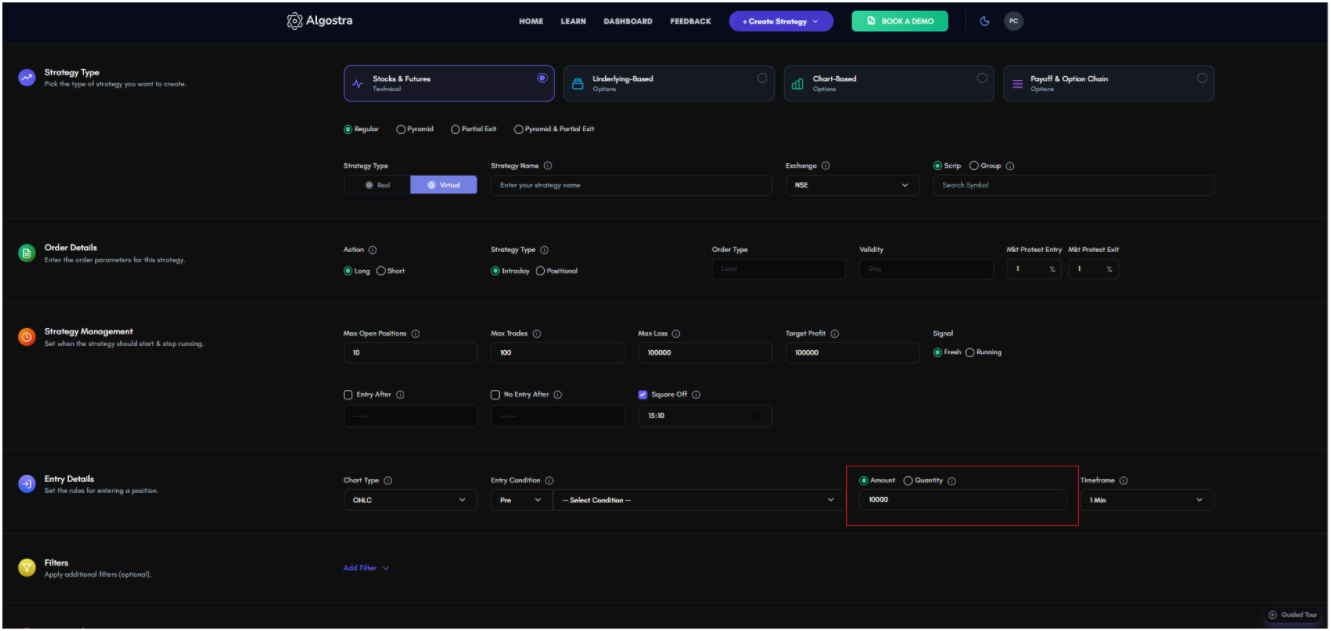Screen dimensions: 1331x631
Task: Switch strategy type to Real
Action: coord(377,185)
